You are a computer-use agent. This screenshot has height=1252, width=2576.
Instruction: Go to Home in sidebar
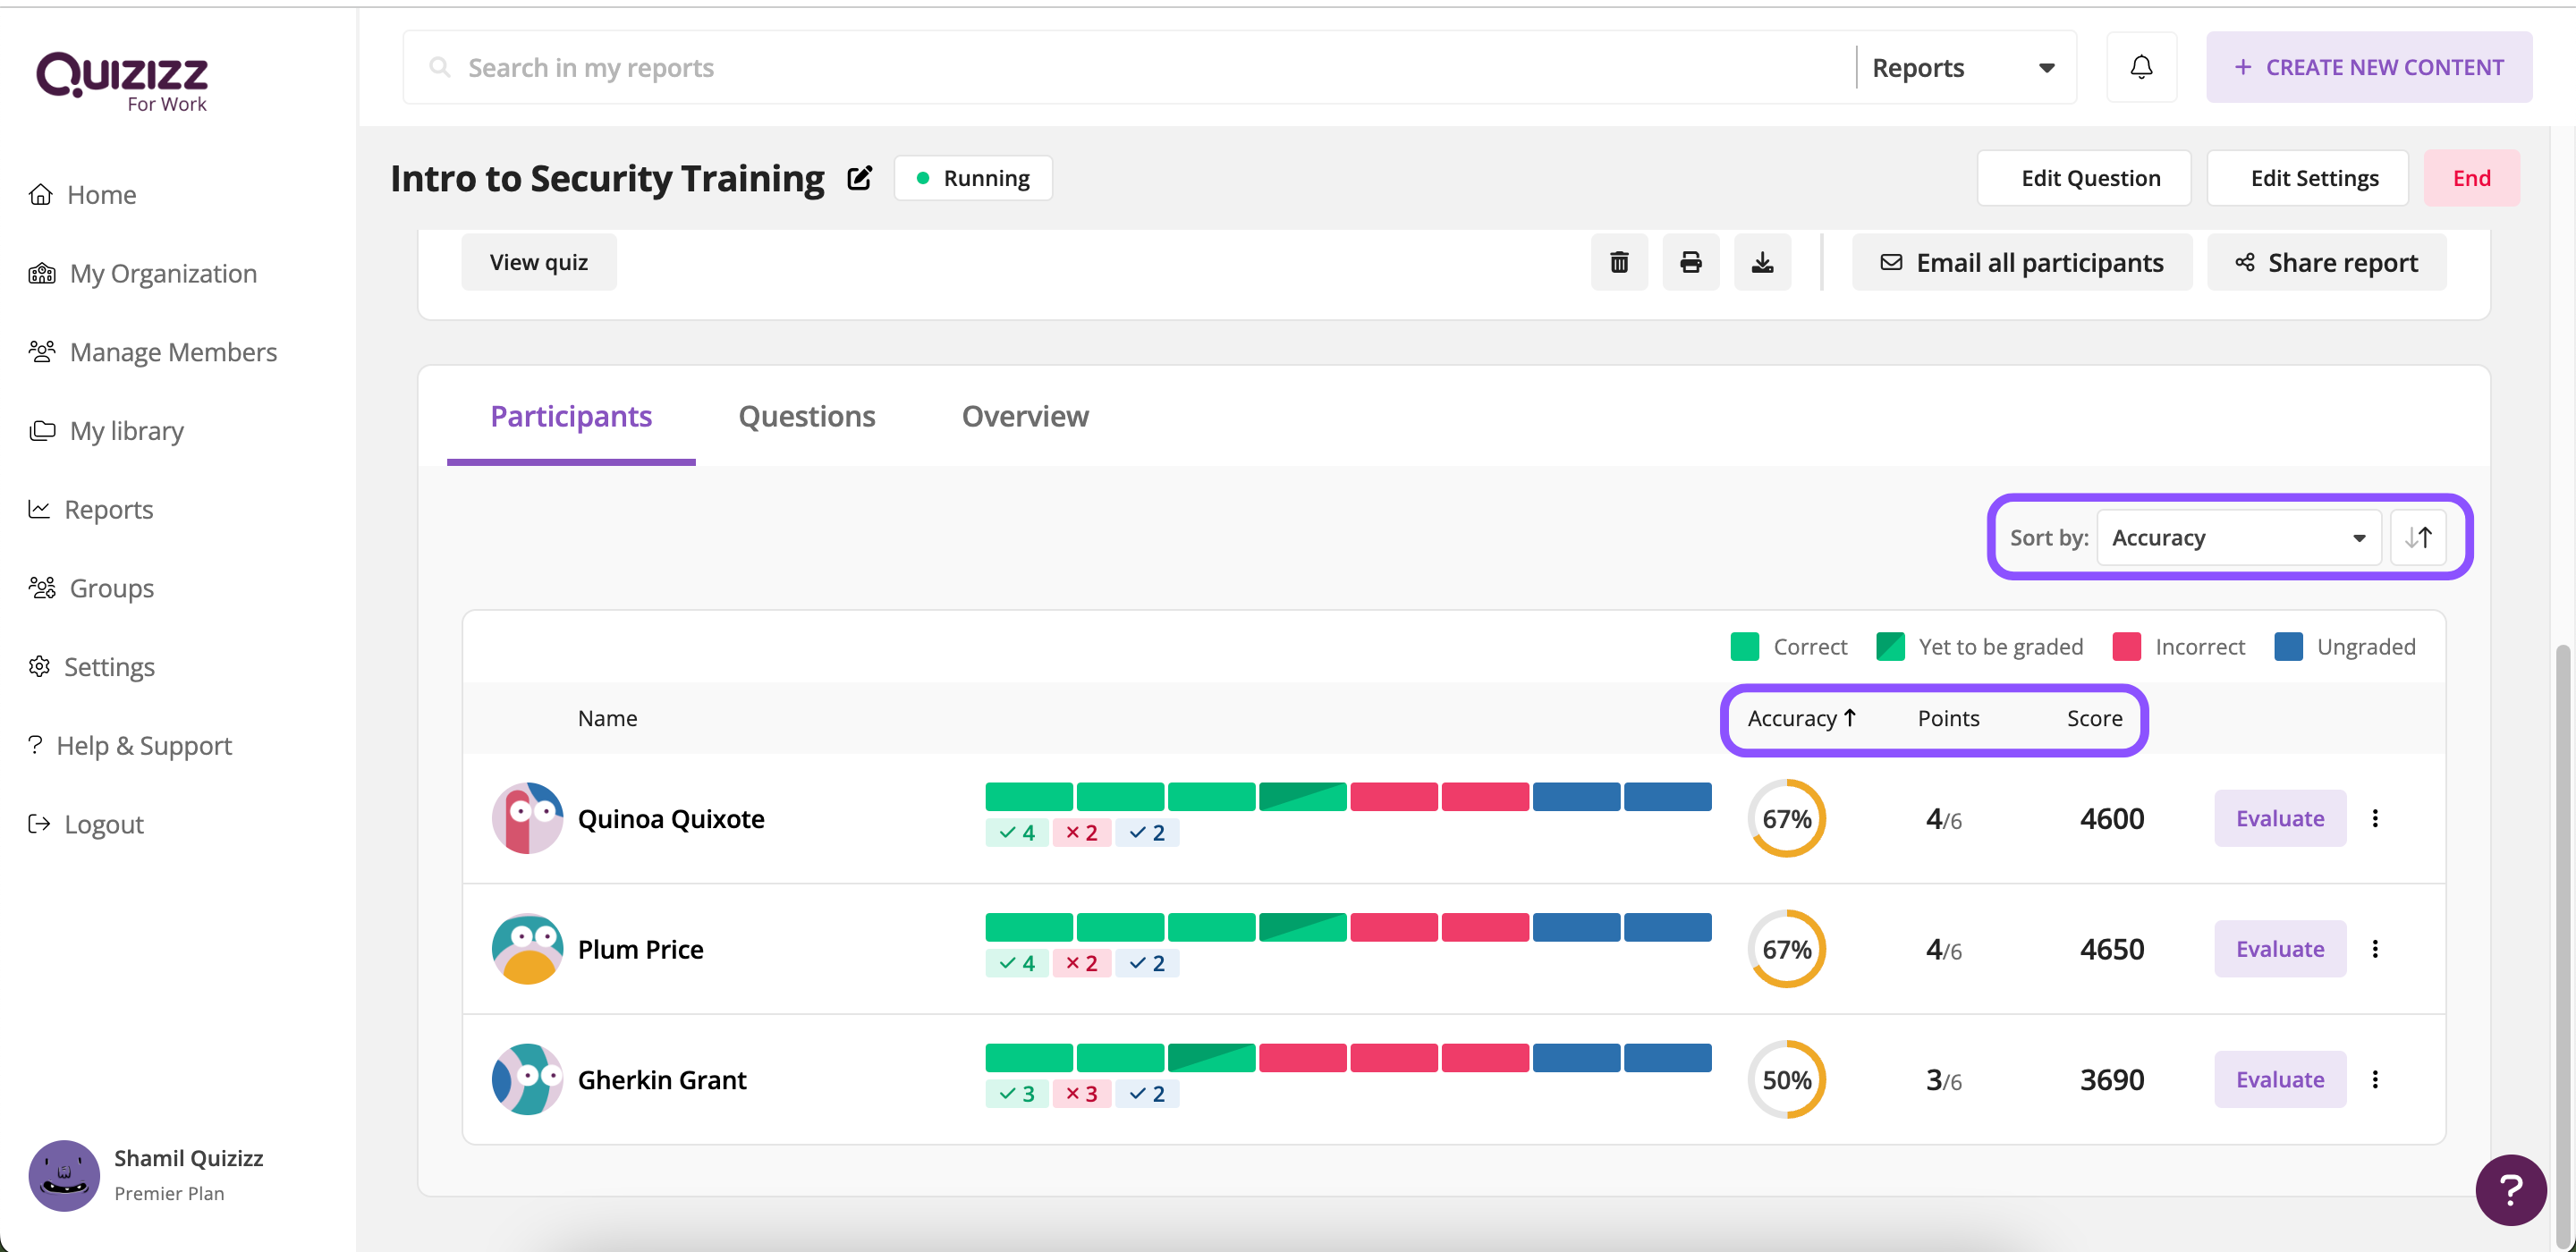click(83, 194)
